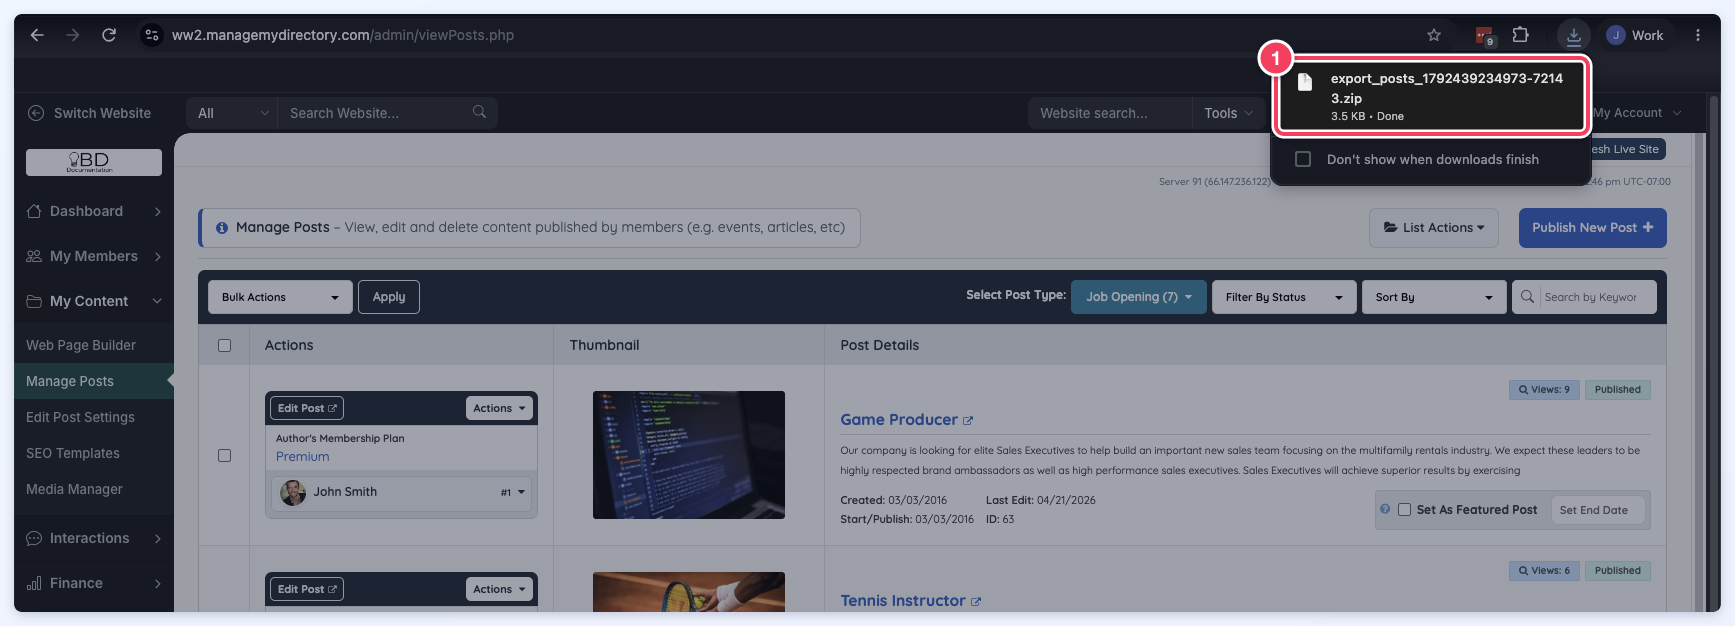Open the Filter By Status dropdown

click(x=1284, y=297)
